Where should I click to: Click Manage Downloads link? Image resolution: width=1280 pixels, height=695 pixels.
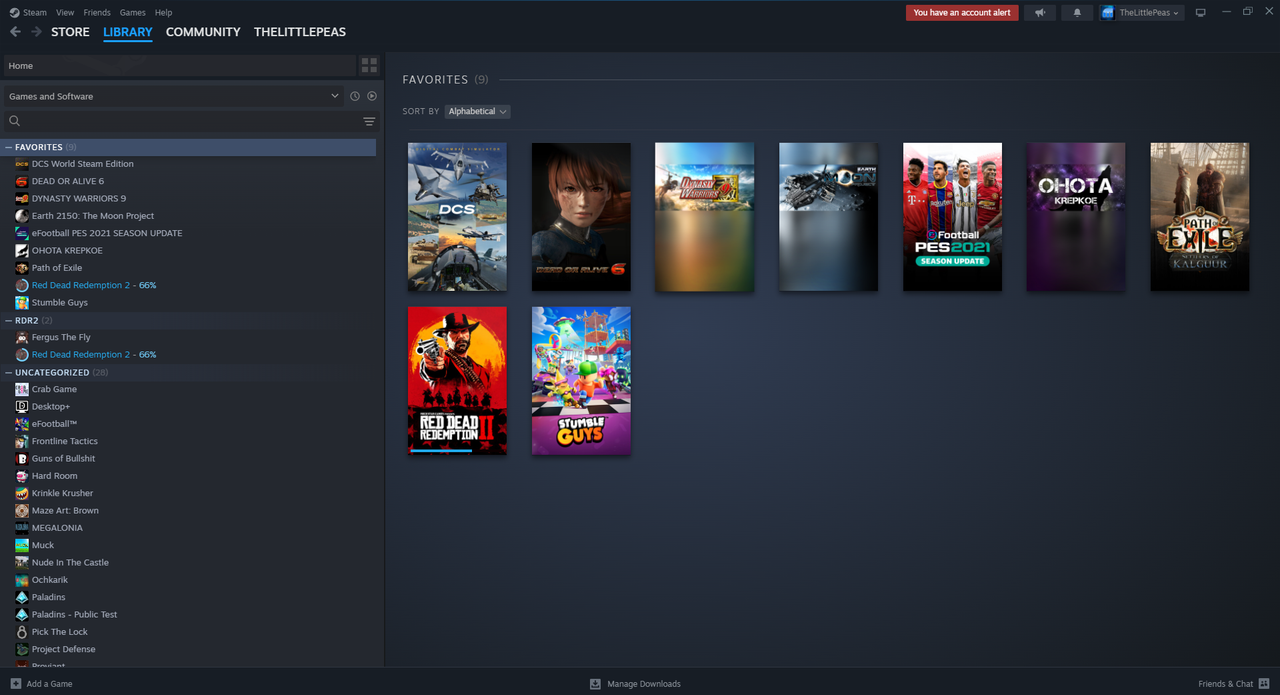(x=644, y=684)
